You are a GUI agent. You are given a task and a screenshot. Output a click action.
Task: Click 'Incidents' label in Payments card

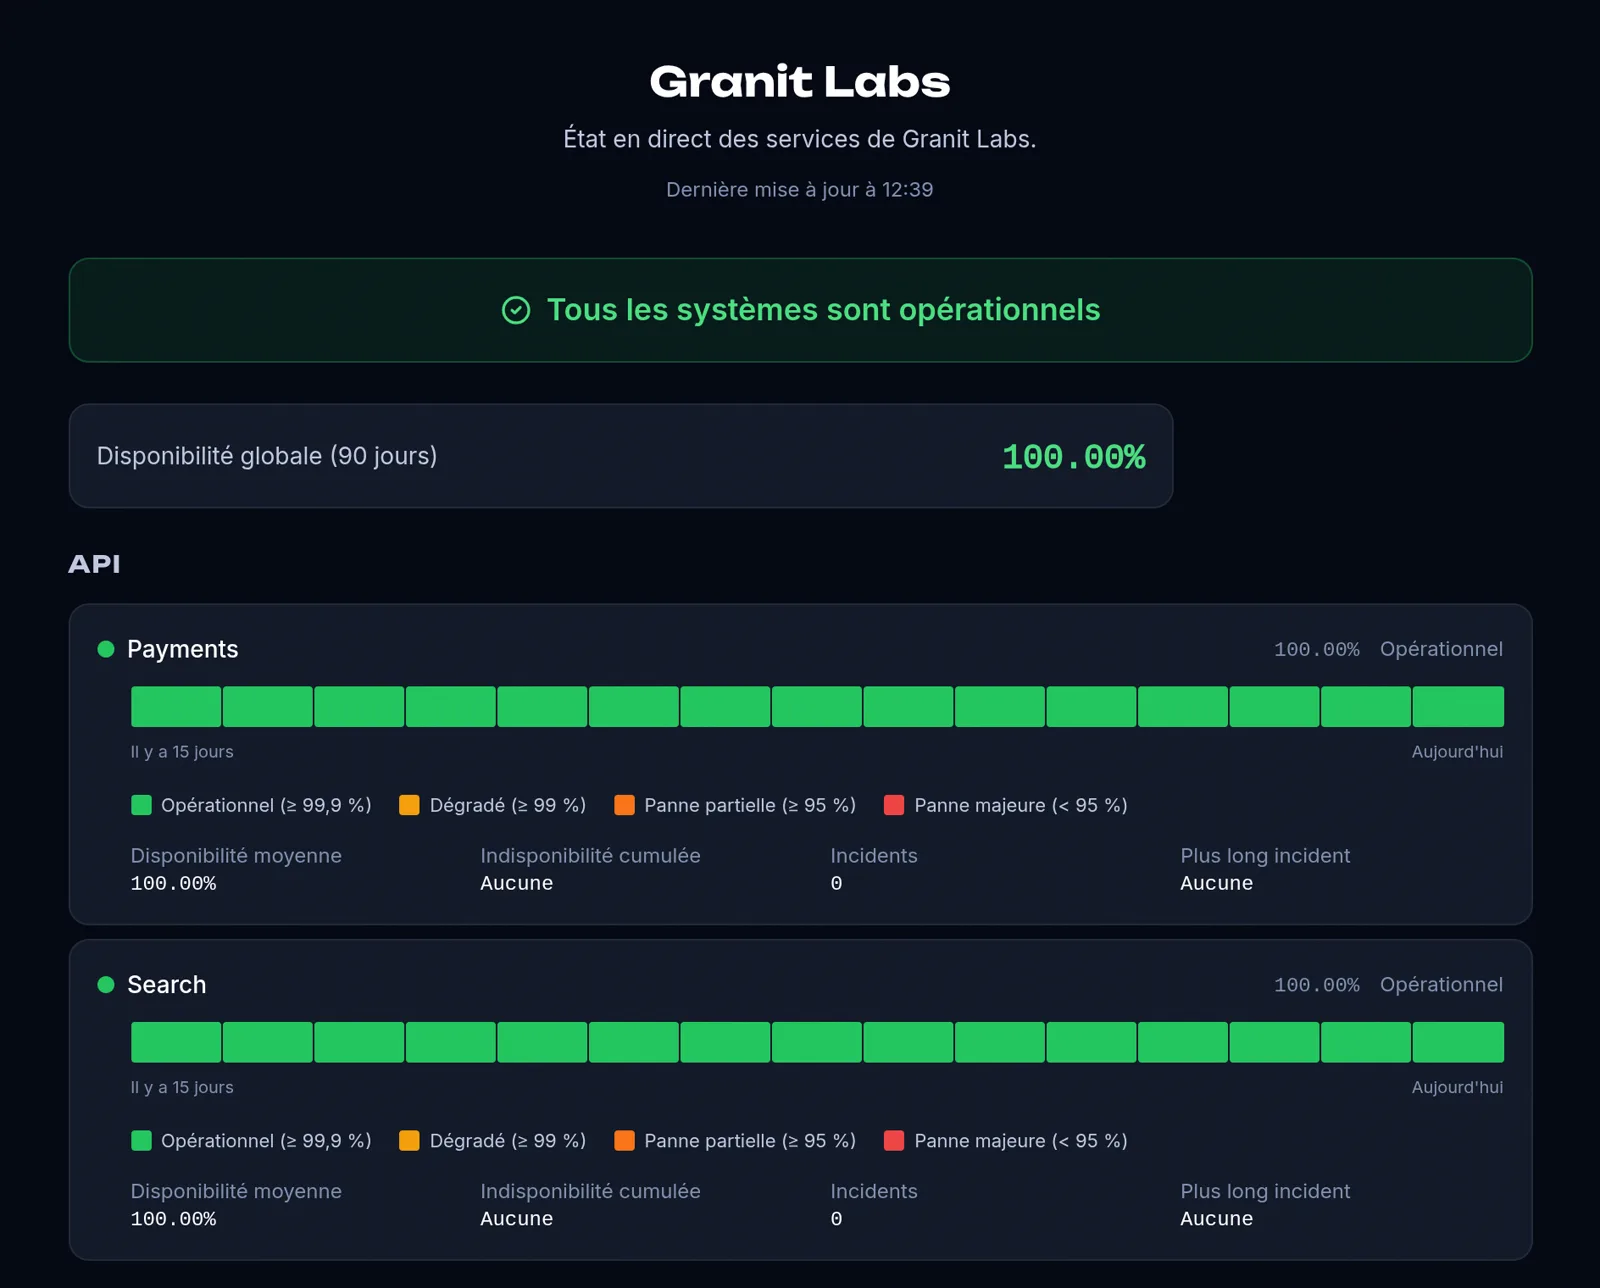tap(874, 856)
